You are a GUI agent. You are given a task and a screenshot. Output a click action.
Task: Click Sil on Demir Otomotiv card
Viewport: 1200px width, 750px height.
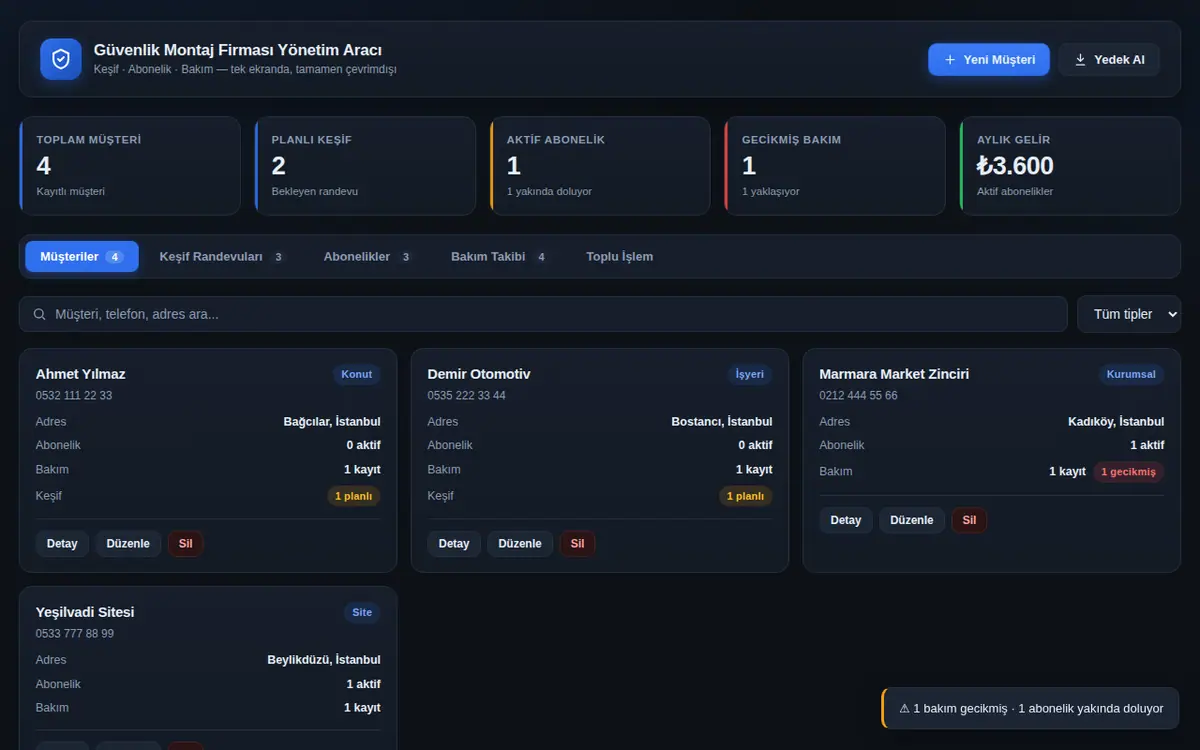[578, 544]
